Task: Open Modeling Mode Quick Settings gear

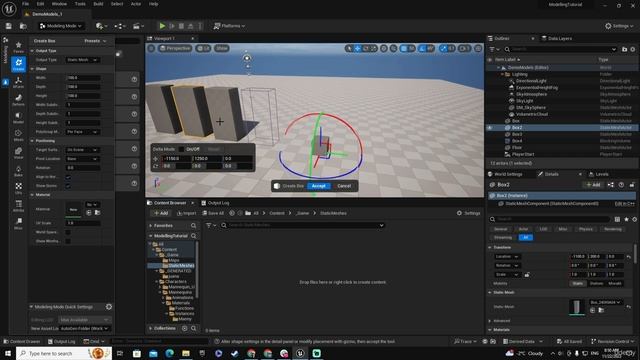Action: click(109, 307)
